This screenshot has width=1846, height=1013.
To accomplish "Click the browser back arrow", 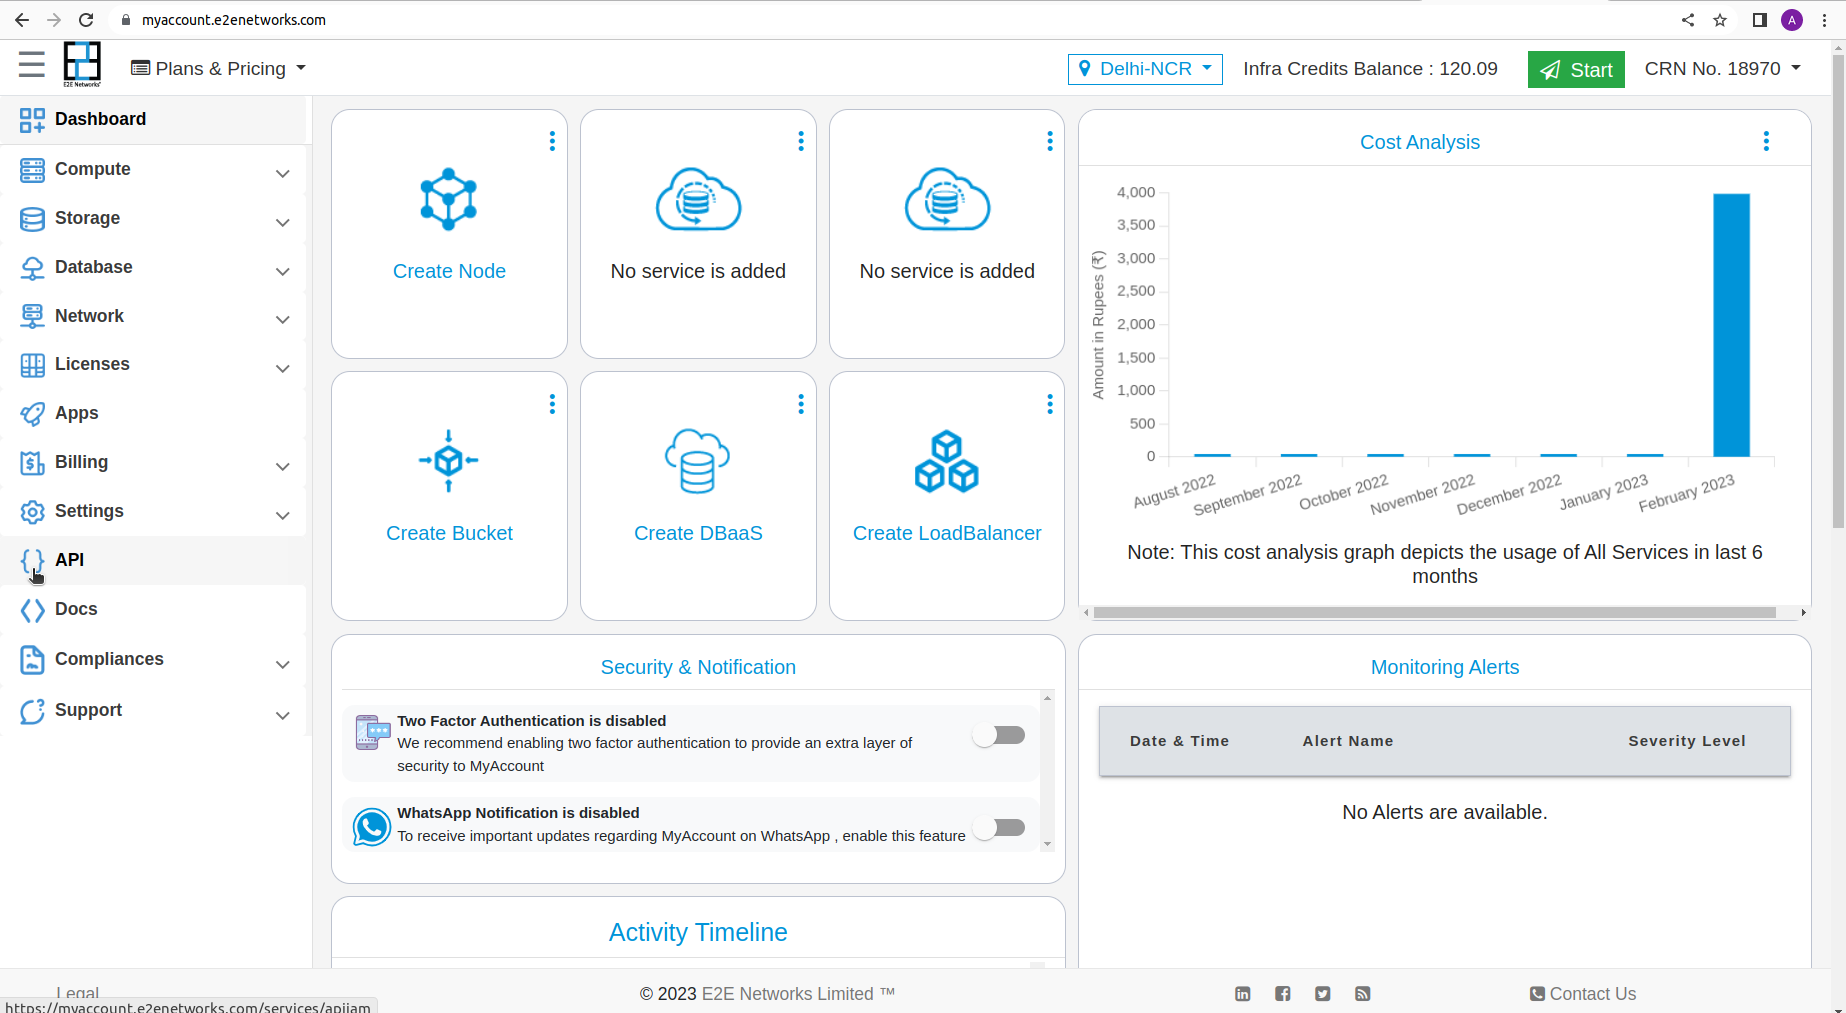I will pyautogui.click(x=22, y=20).
